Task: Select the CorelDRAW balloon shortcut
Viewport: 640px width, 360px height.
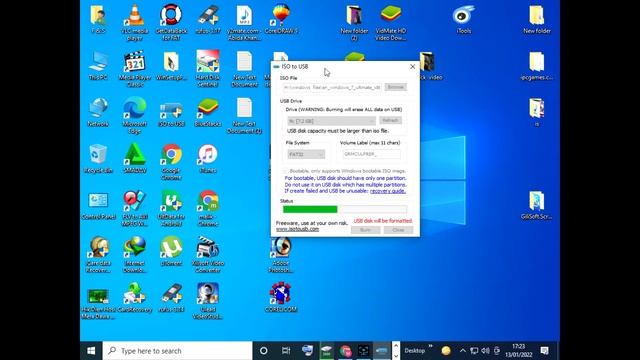Action: point(281,19)
